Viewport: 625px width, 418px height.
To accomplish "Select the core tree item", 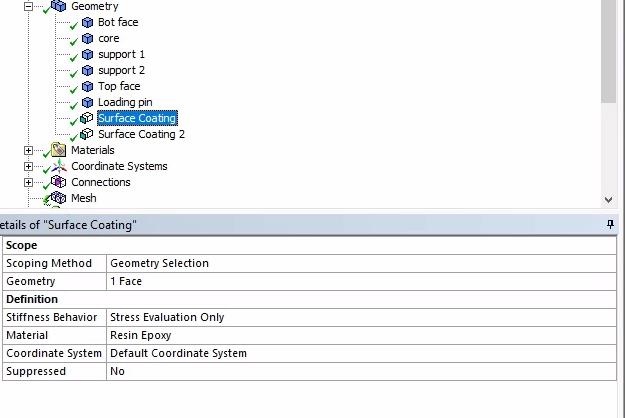I will click(108, 38).
